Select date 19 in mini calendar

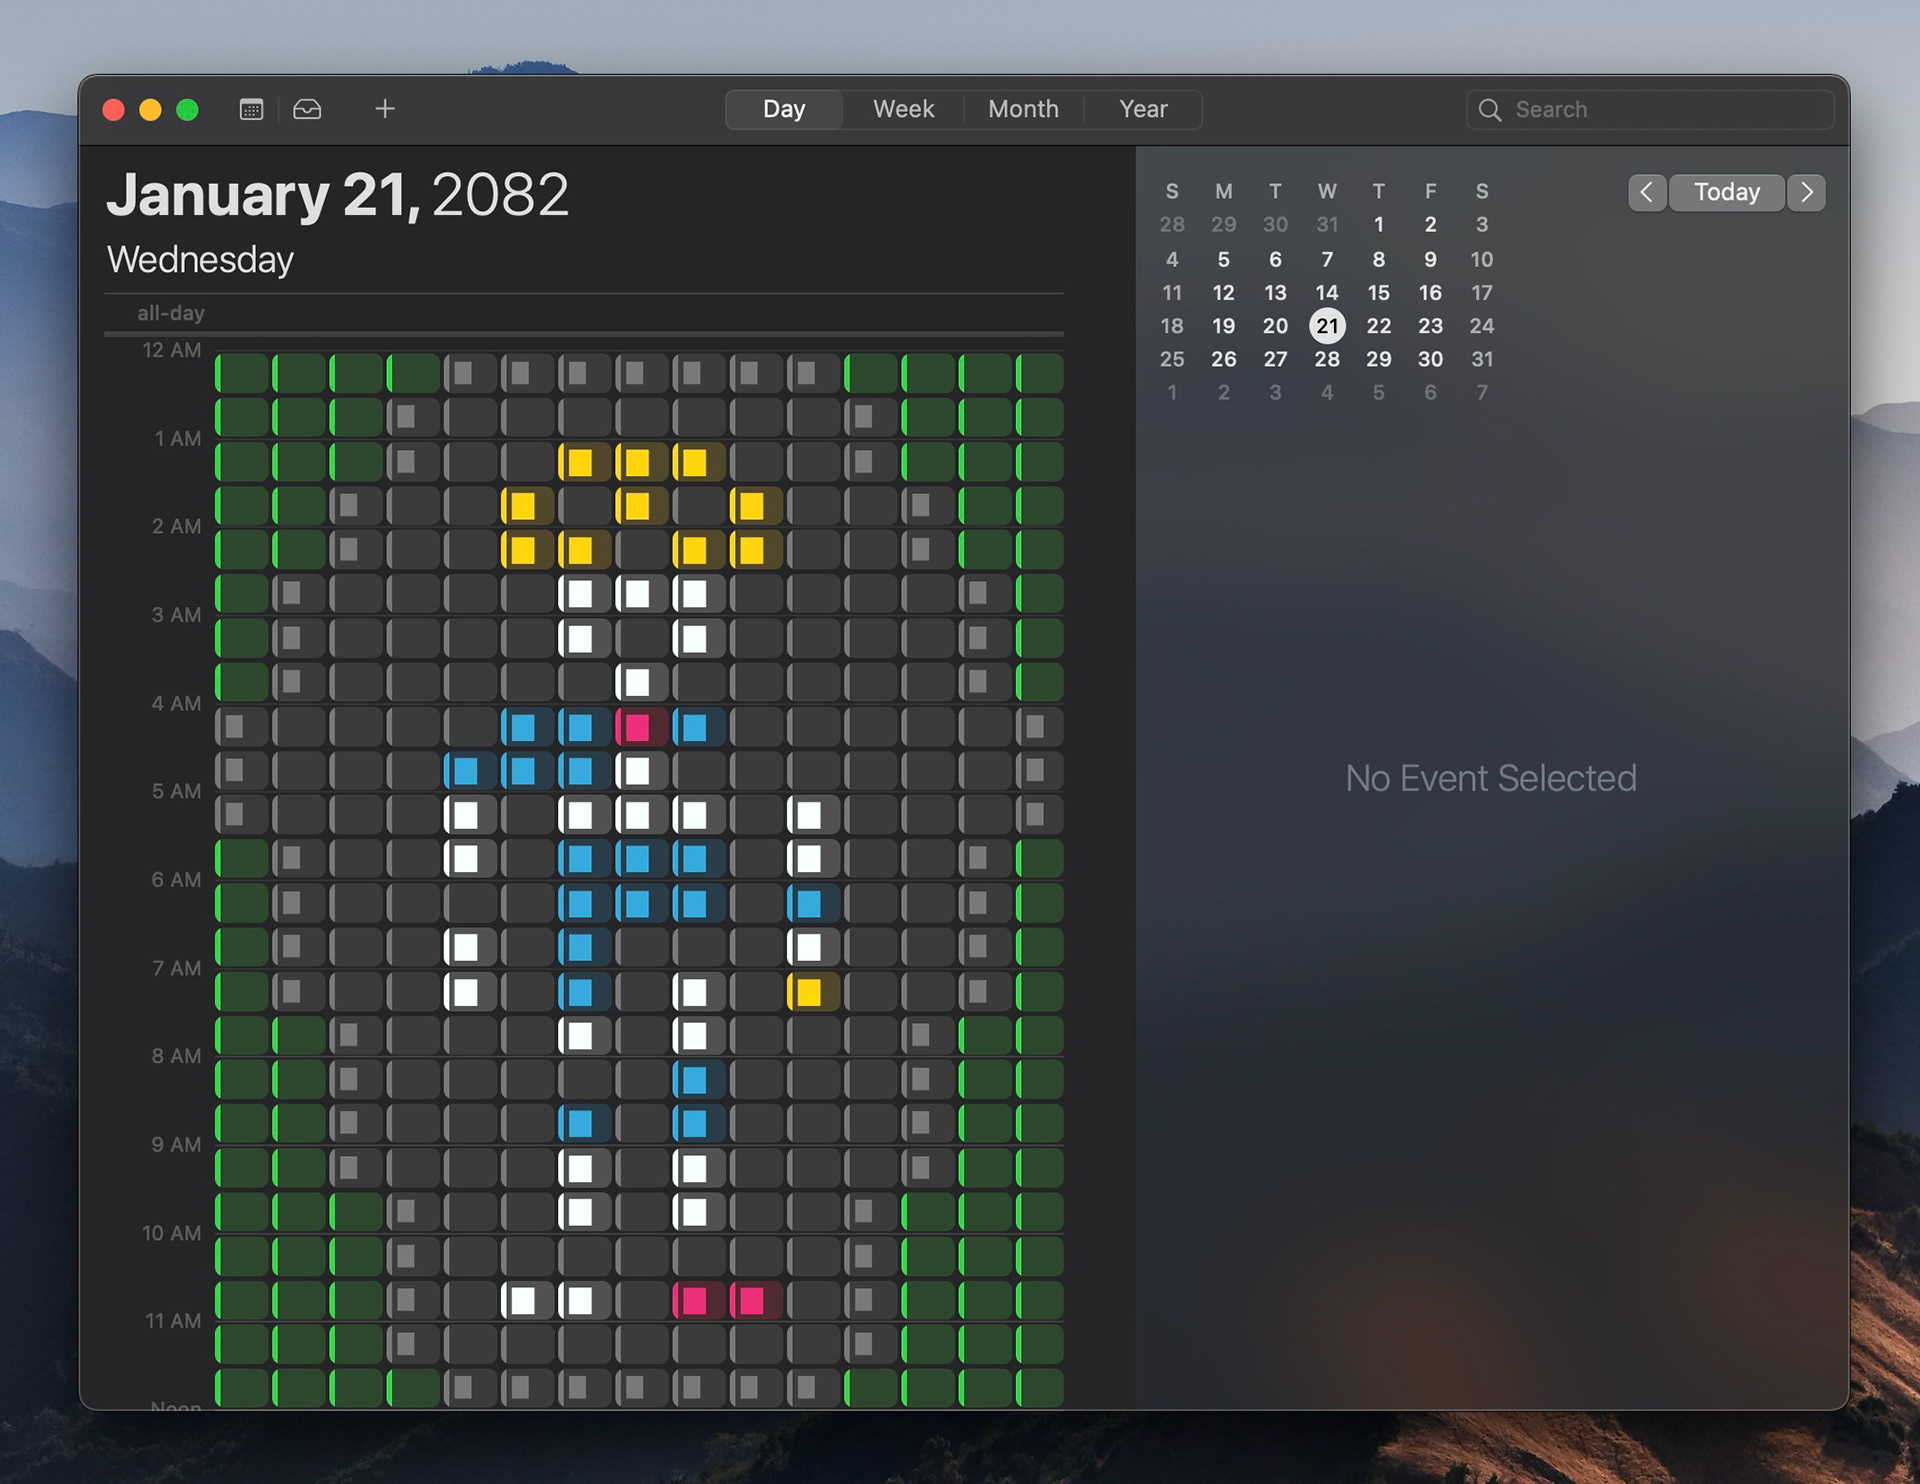(x=1224, y=326)
